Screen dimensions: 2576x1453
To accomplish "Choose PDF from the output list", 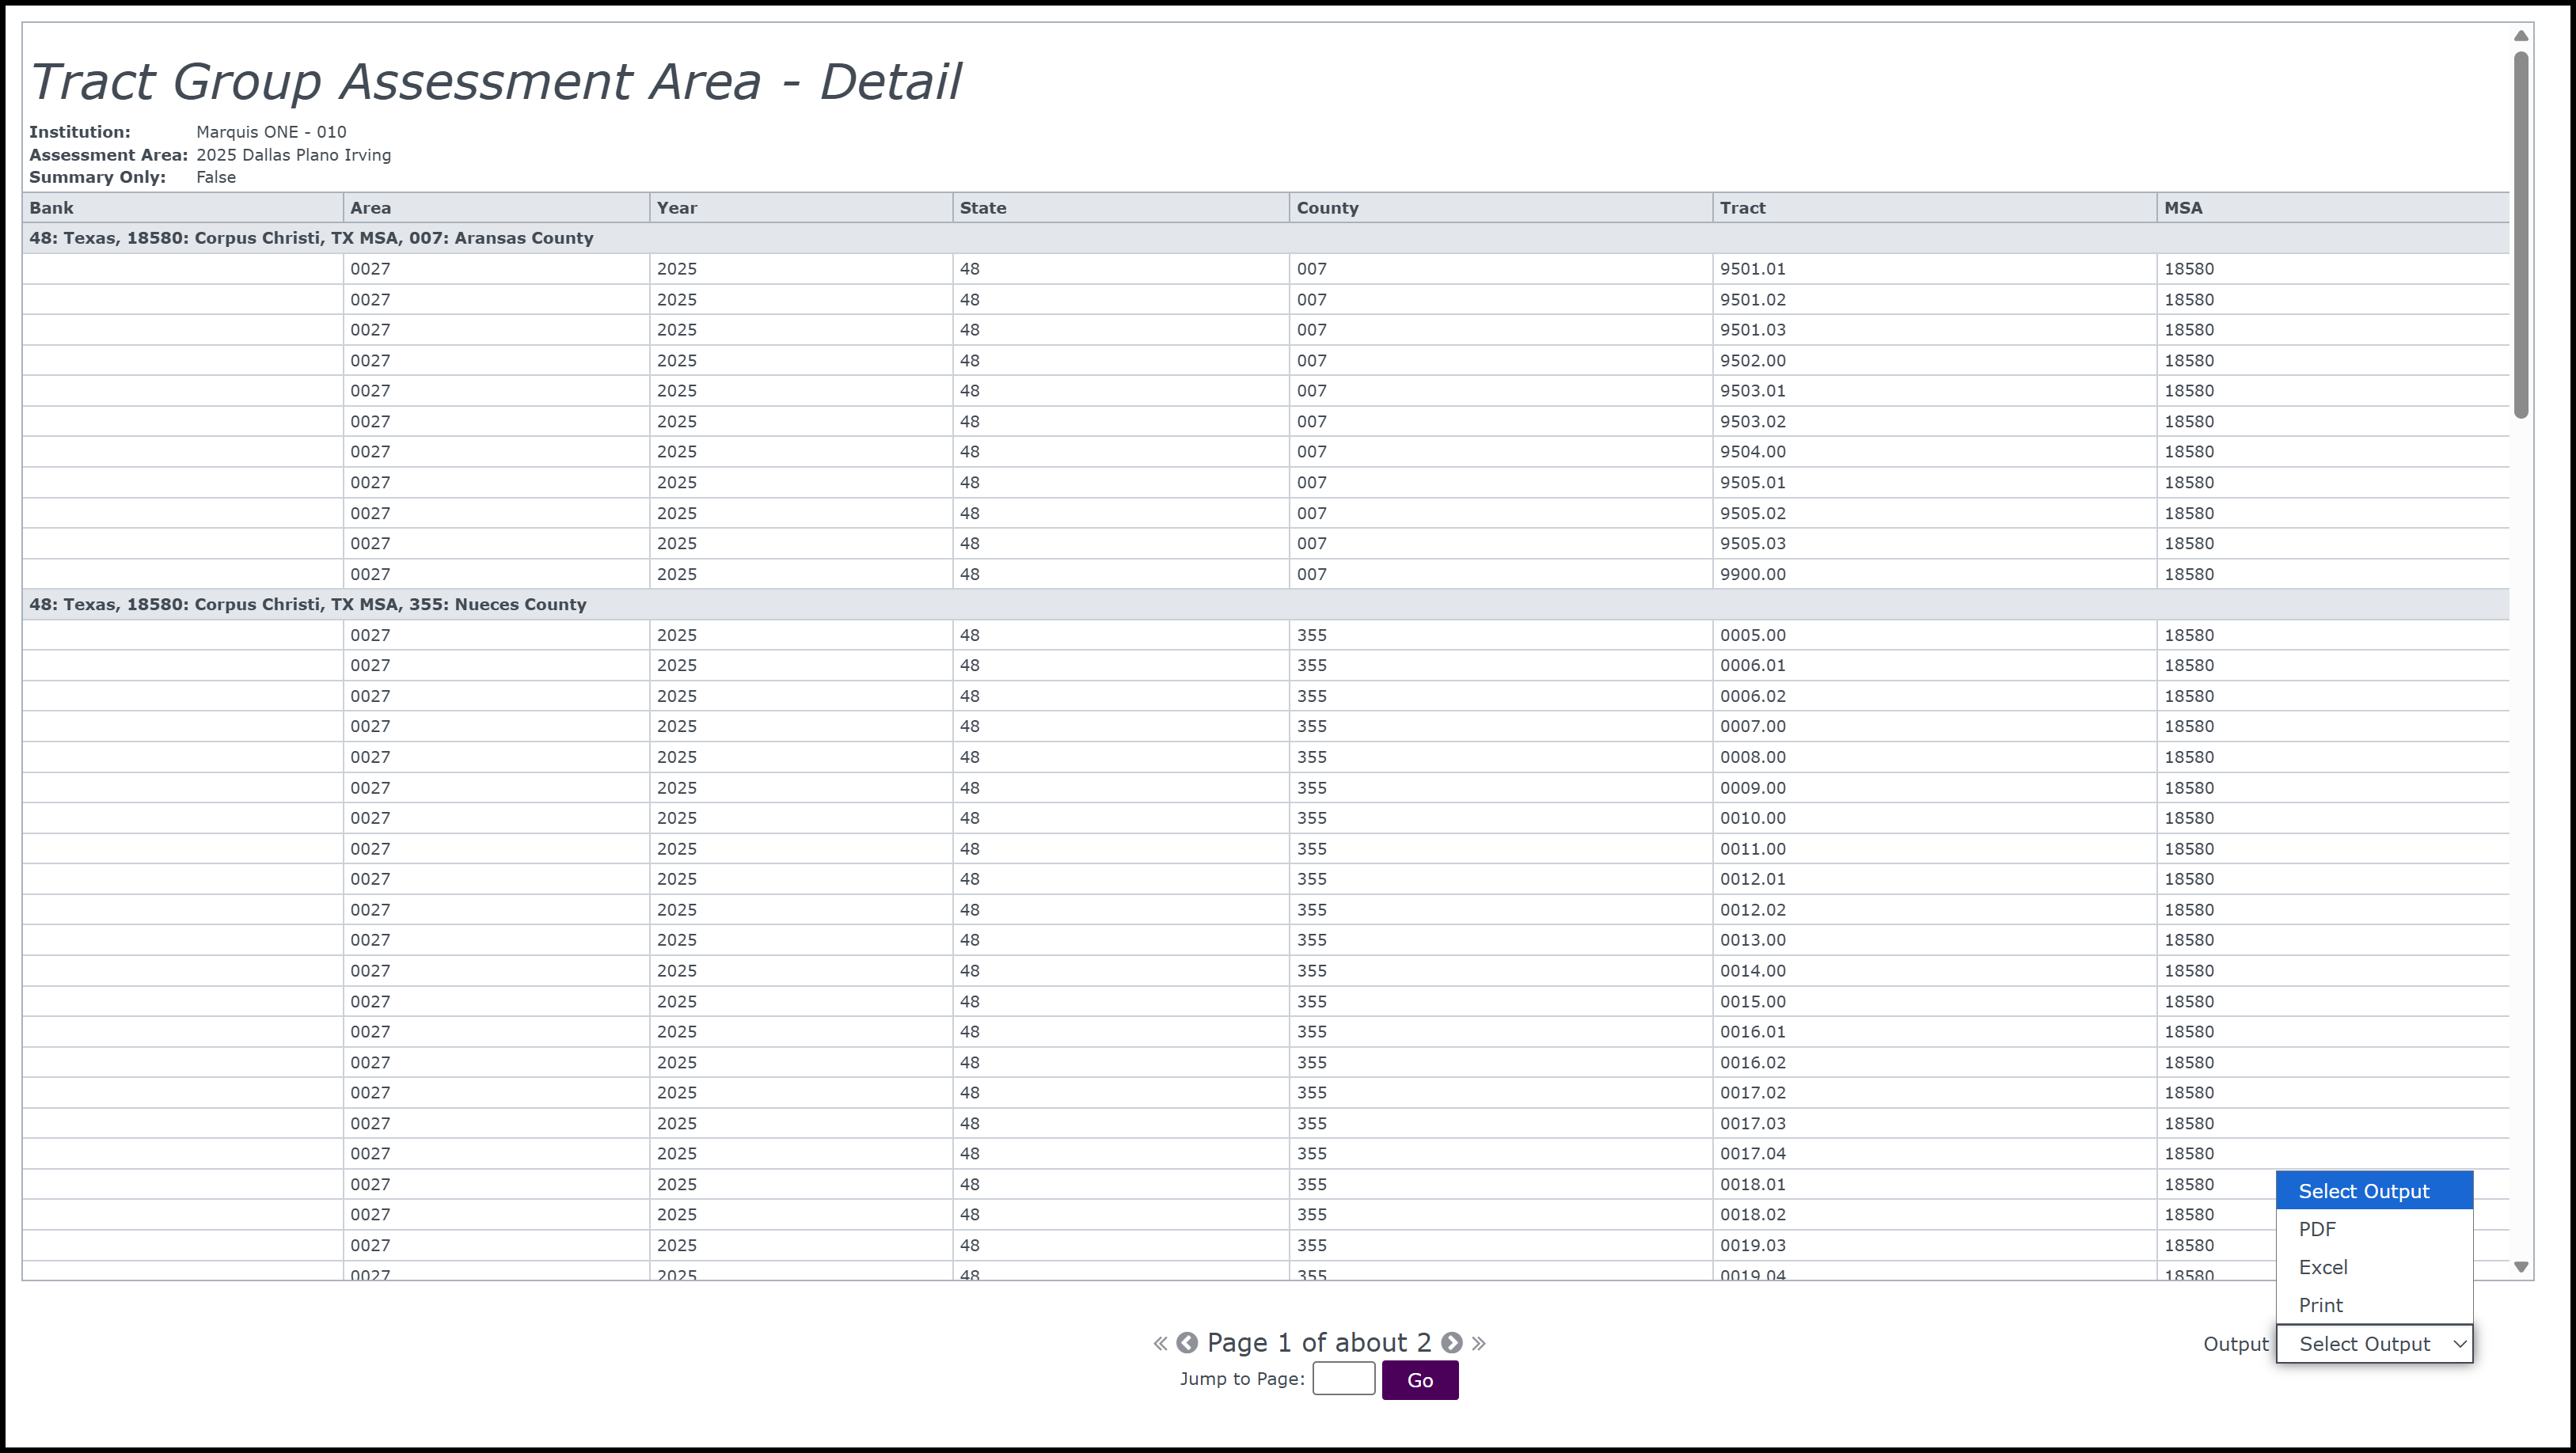I will click(2317, 1229).
